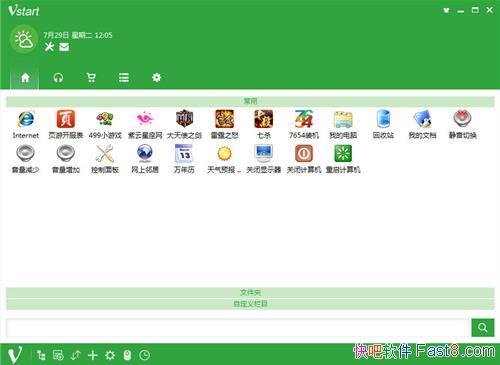
Task: Click the 关闭显示器 monitor off icon
Action: 264,153
